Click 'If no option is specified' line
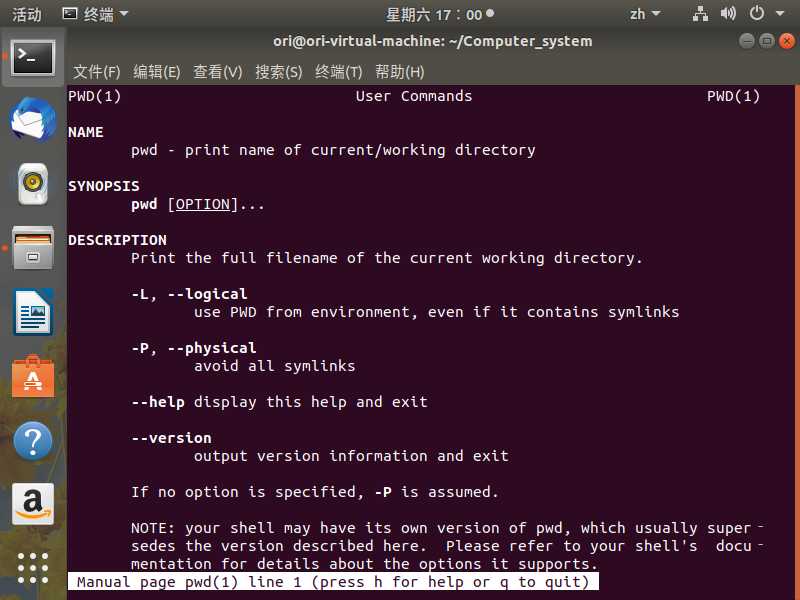Image resolution: width=800 pixels, height=600 pixels. [314, 492]
